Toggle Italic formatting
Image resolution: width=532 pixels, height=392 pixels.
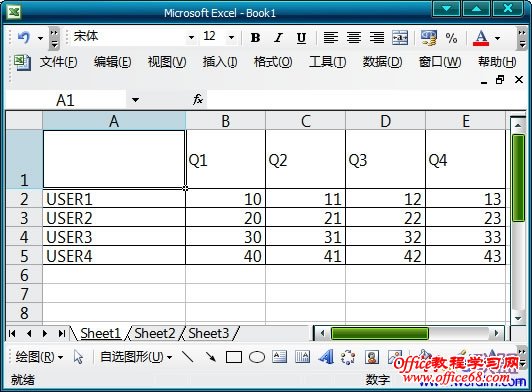(x=278, y=38)
